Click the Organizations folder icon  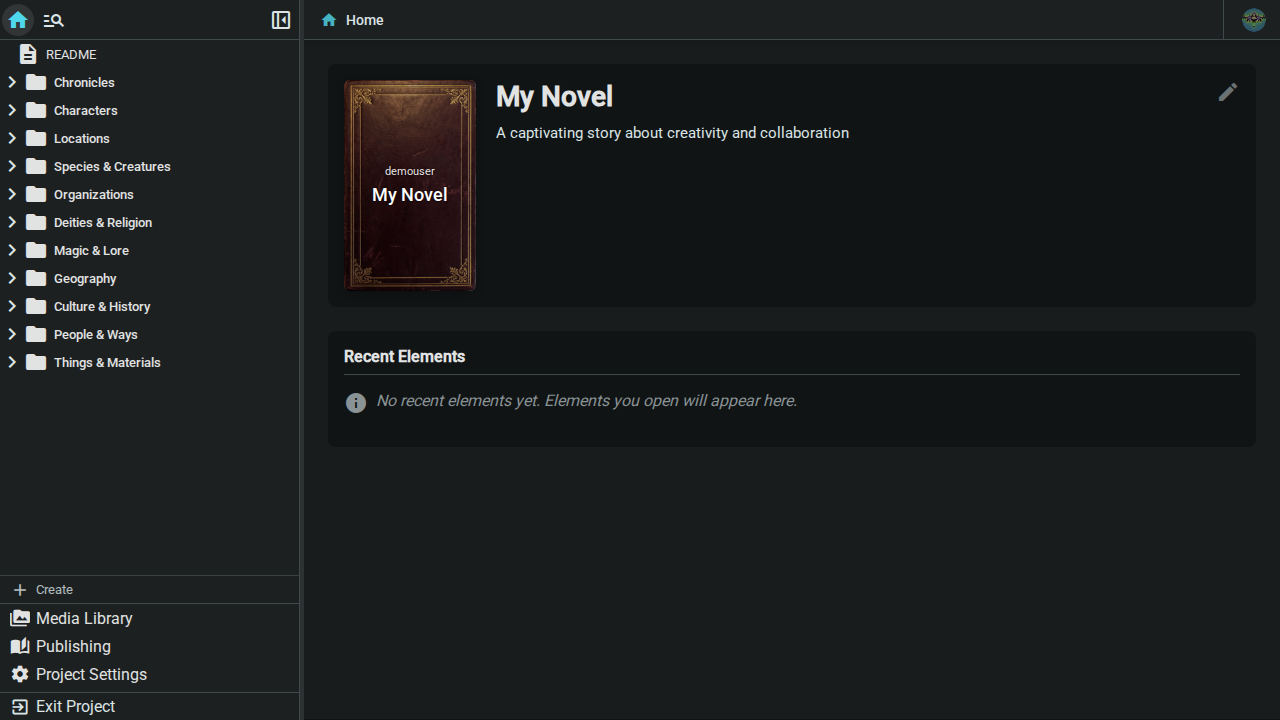pyautogui.click(x=36, y=194)
